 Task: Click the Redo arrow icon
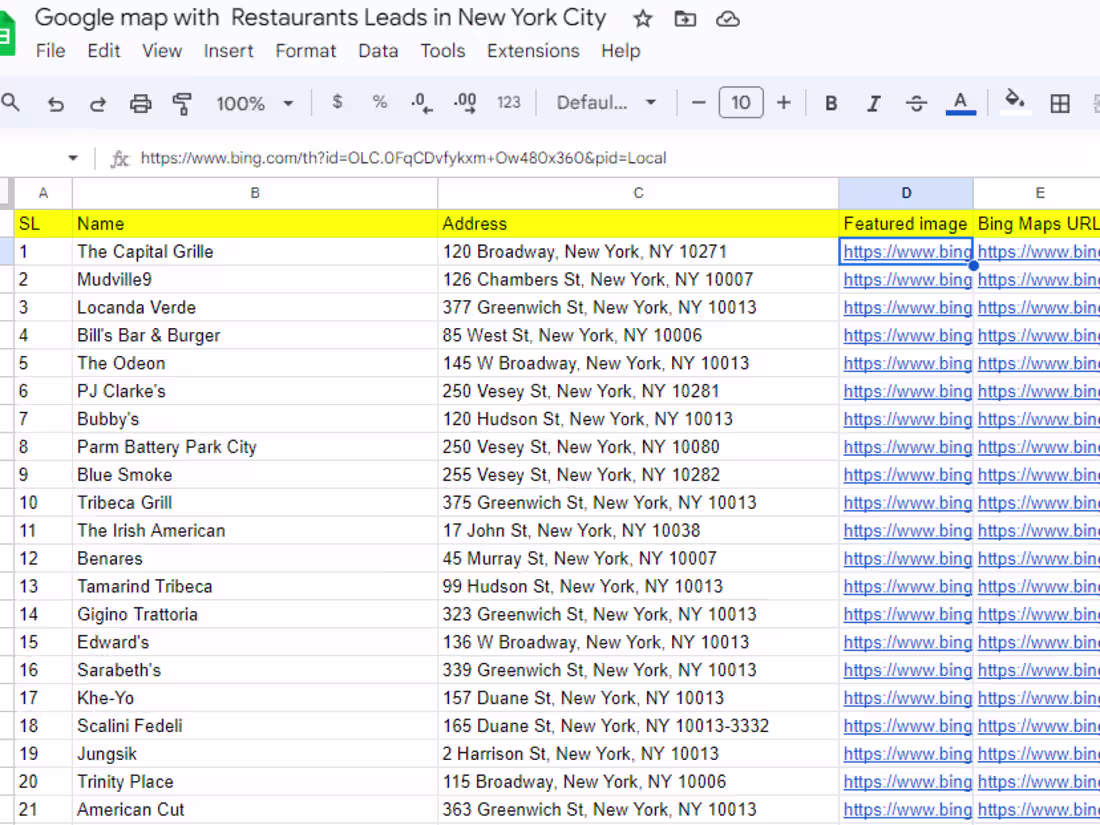(x=98, y=104)
